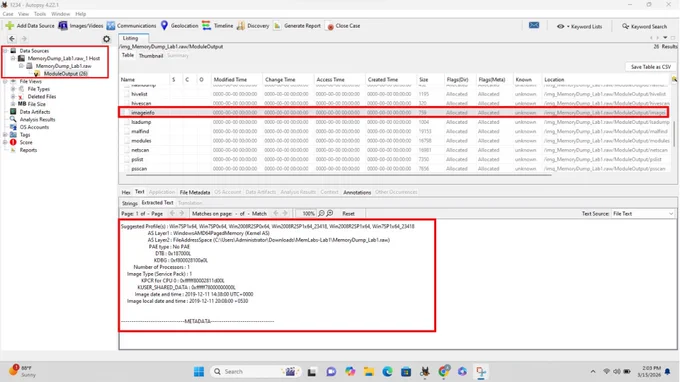Select the modules file row
This screenshot has width=680, height=382.
[x=394, y=140]
